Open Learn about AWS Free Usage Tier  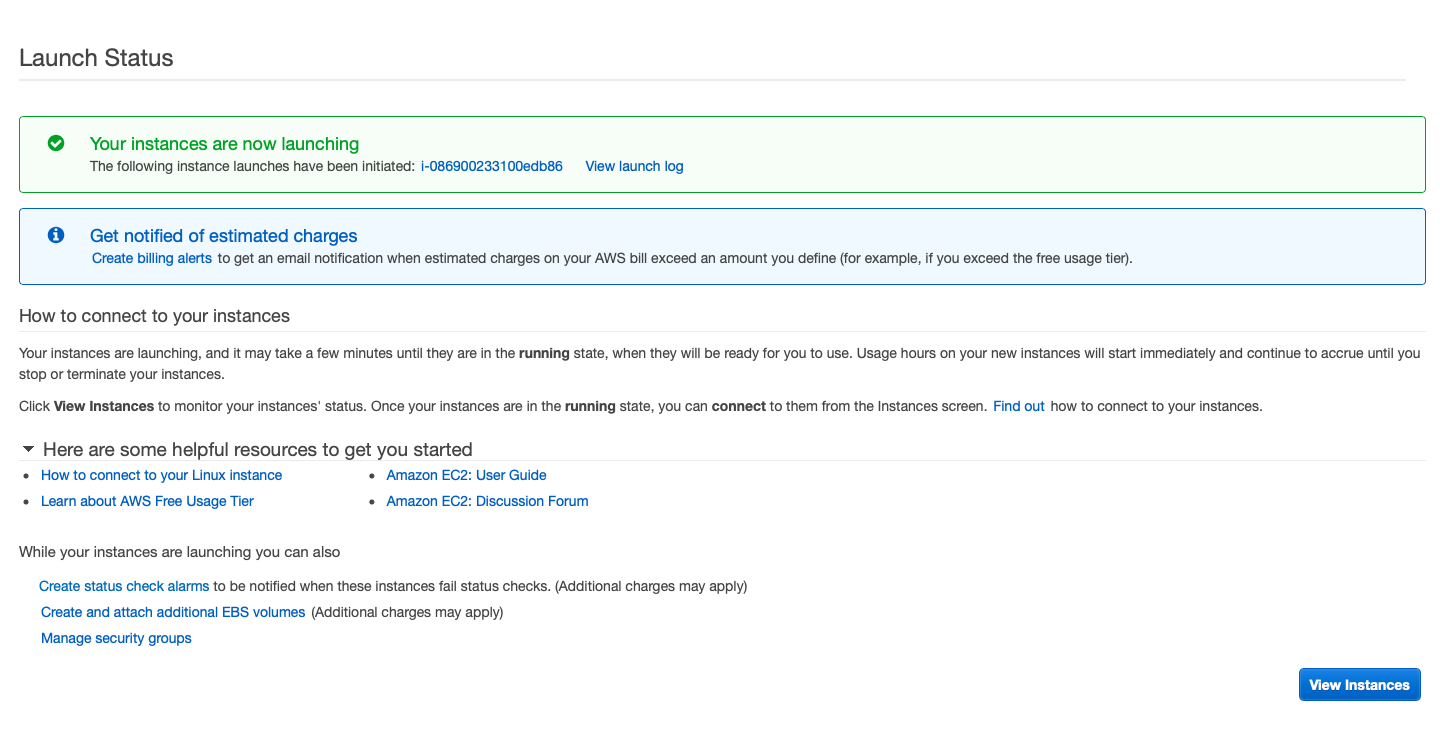[147, 501]
